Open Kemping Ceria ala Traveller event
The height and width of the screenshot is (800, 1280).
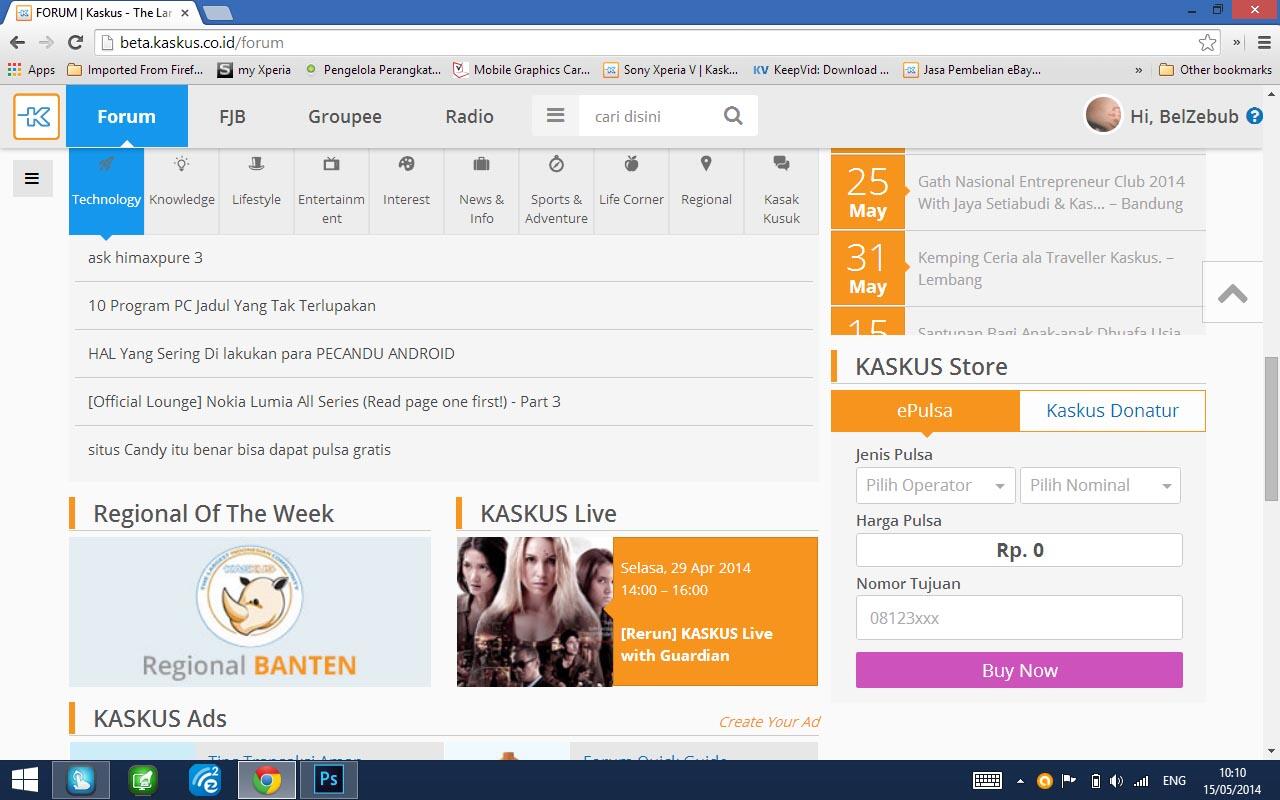(x=1046, y=269)
